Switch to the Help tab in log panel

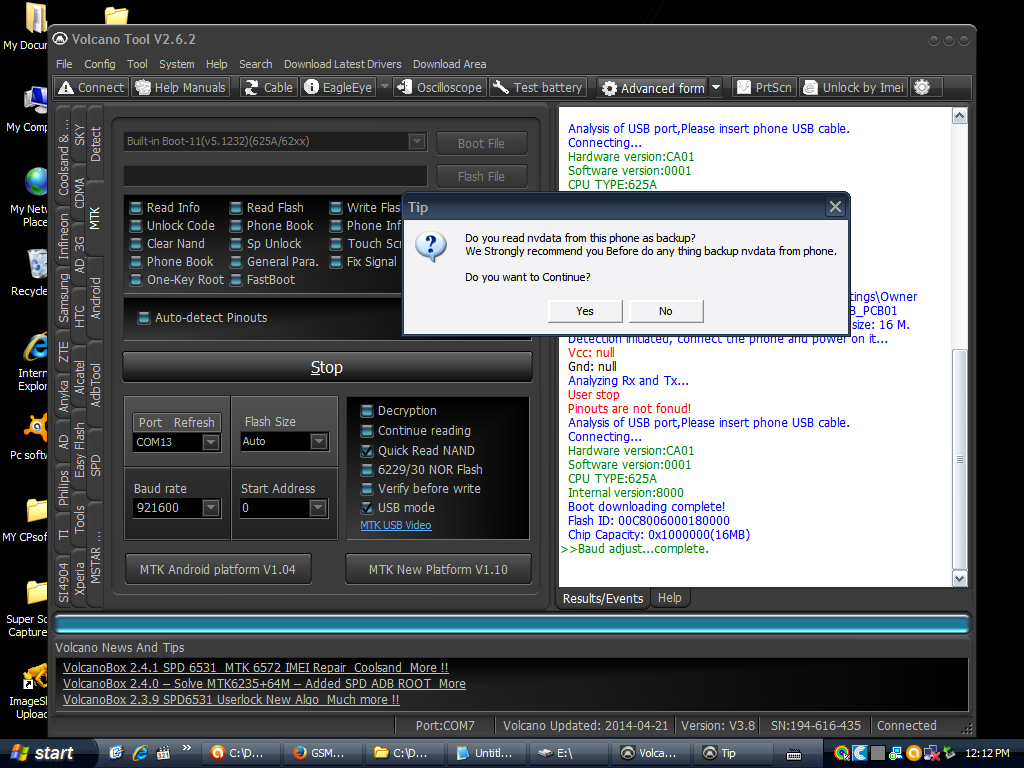[669, 598]
